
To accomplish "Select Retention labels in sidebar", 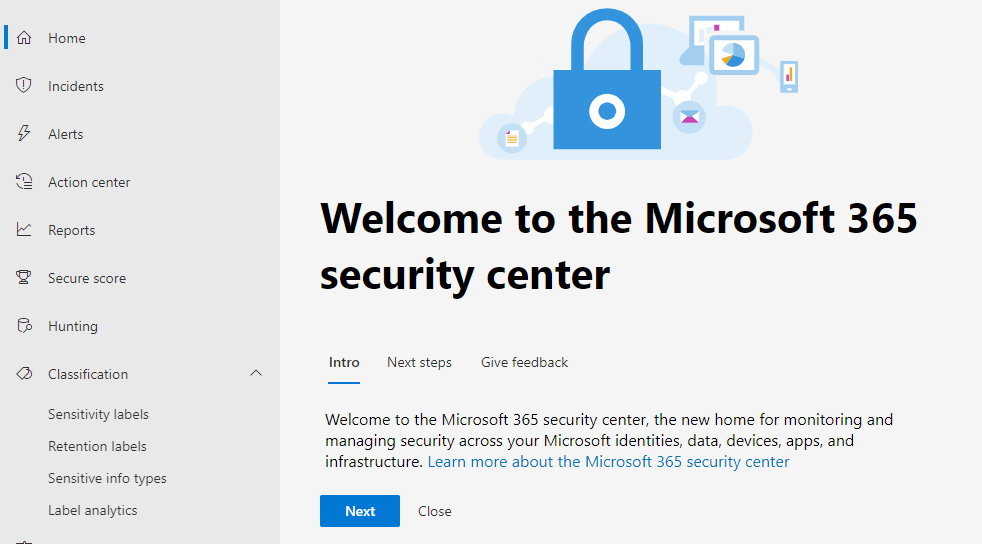I will click(97, 446).
